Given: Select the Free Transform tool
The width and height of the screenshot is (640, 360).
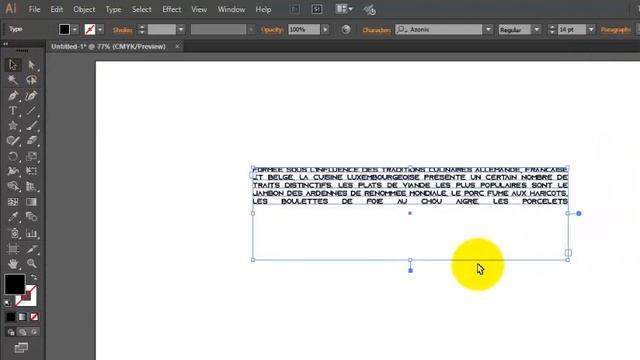Looking at the screenshot, I should click(x=31, y=171).
